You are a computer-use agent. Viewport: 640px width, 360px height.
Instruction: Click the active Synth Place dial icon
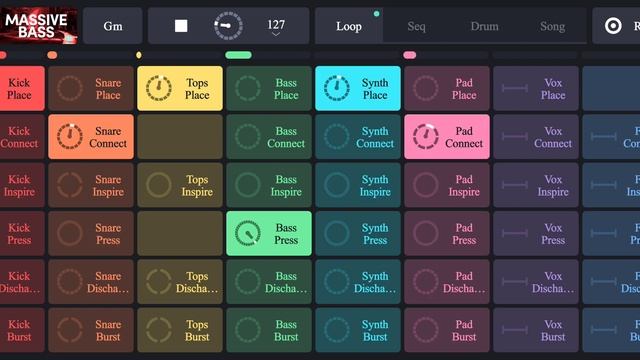[336, 88]
